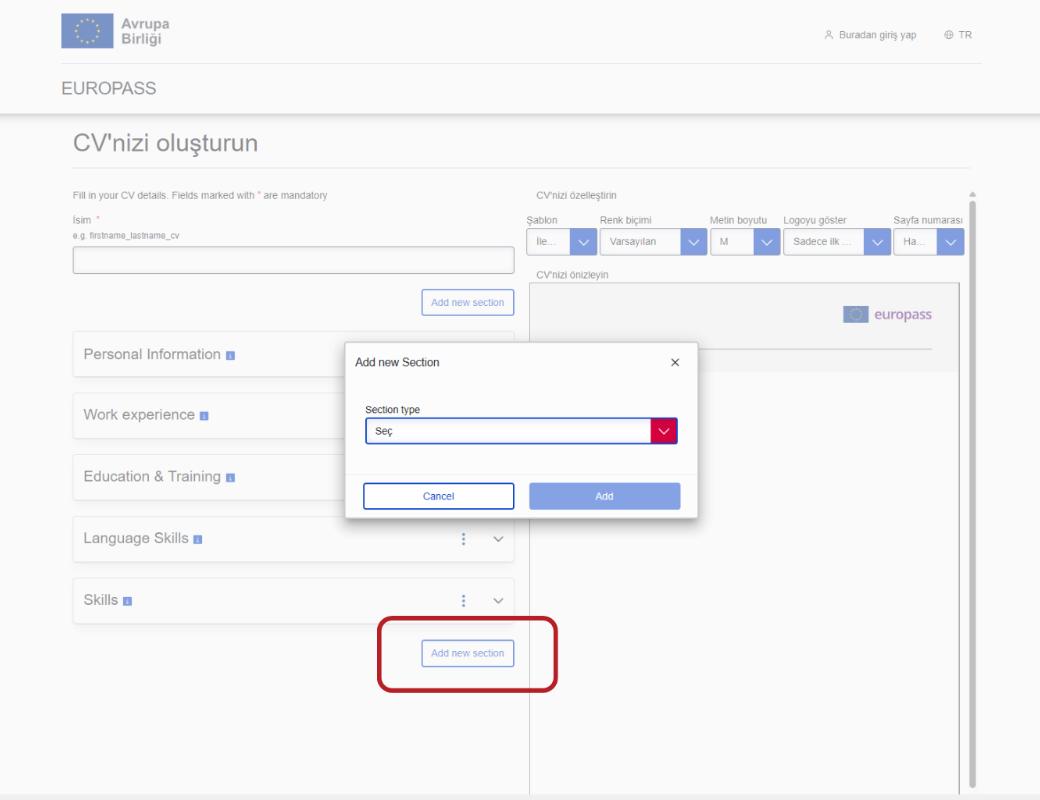Open three-dot options for Skills section
1040x800 pixels.
pyautogui.click(x=464, y=601)
